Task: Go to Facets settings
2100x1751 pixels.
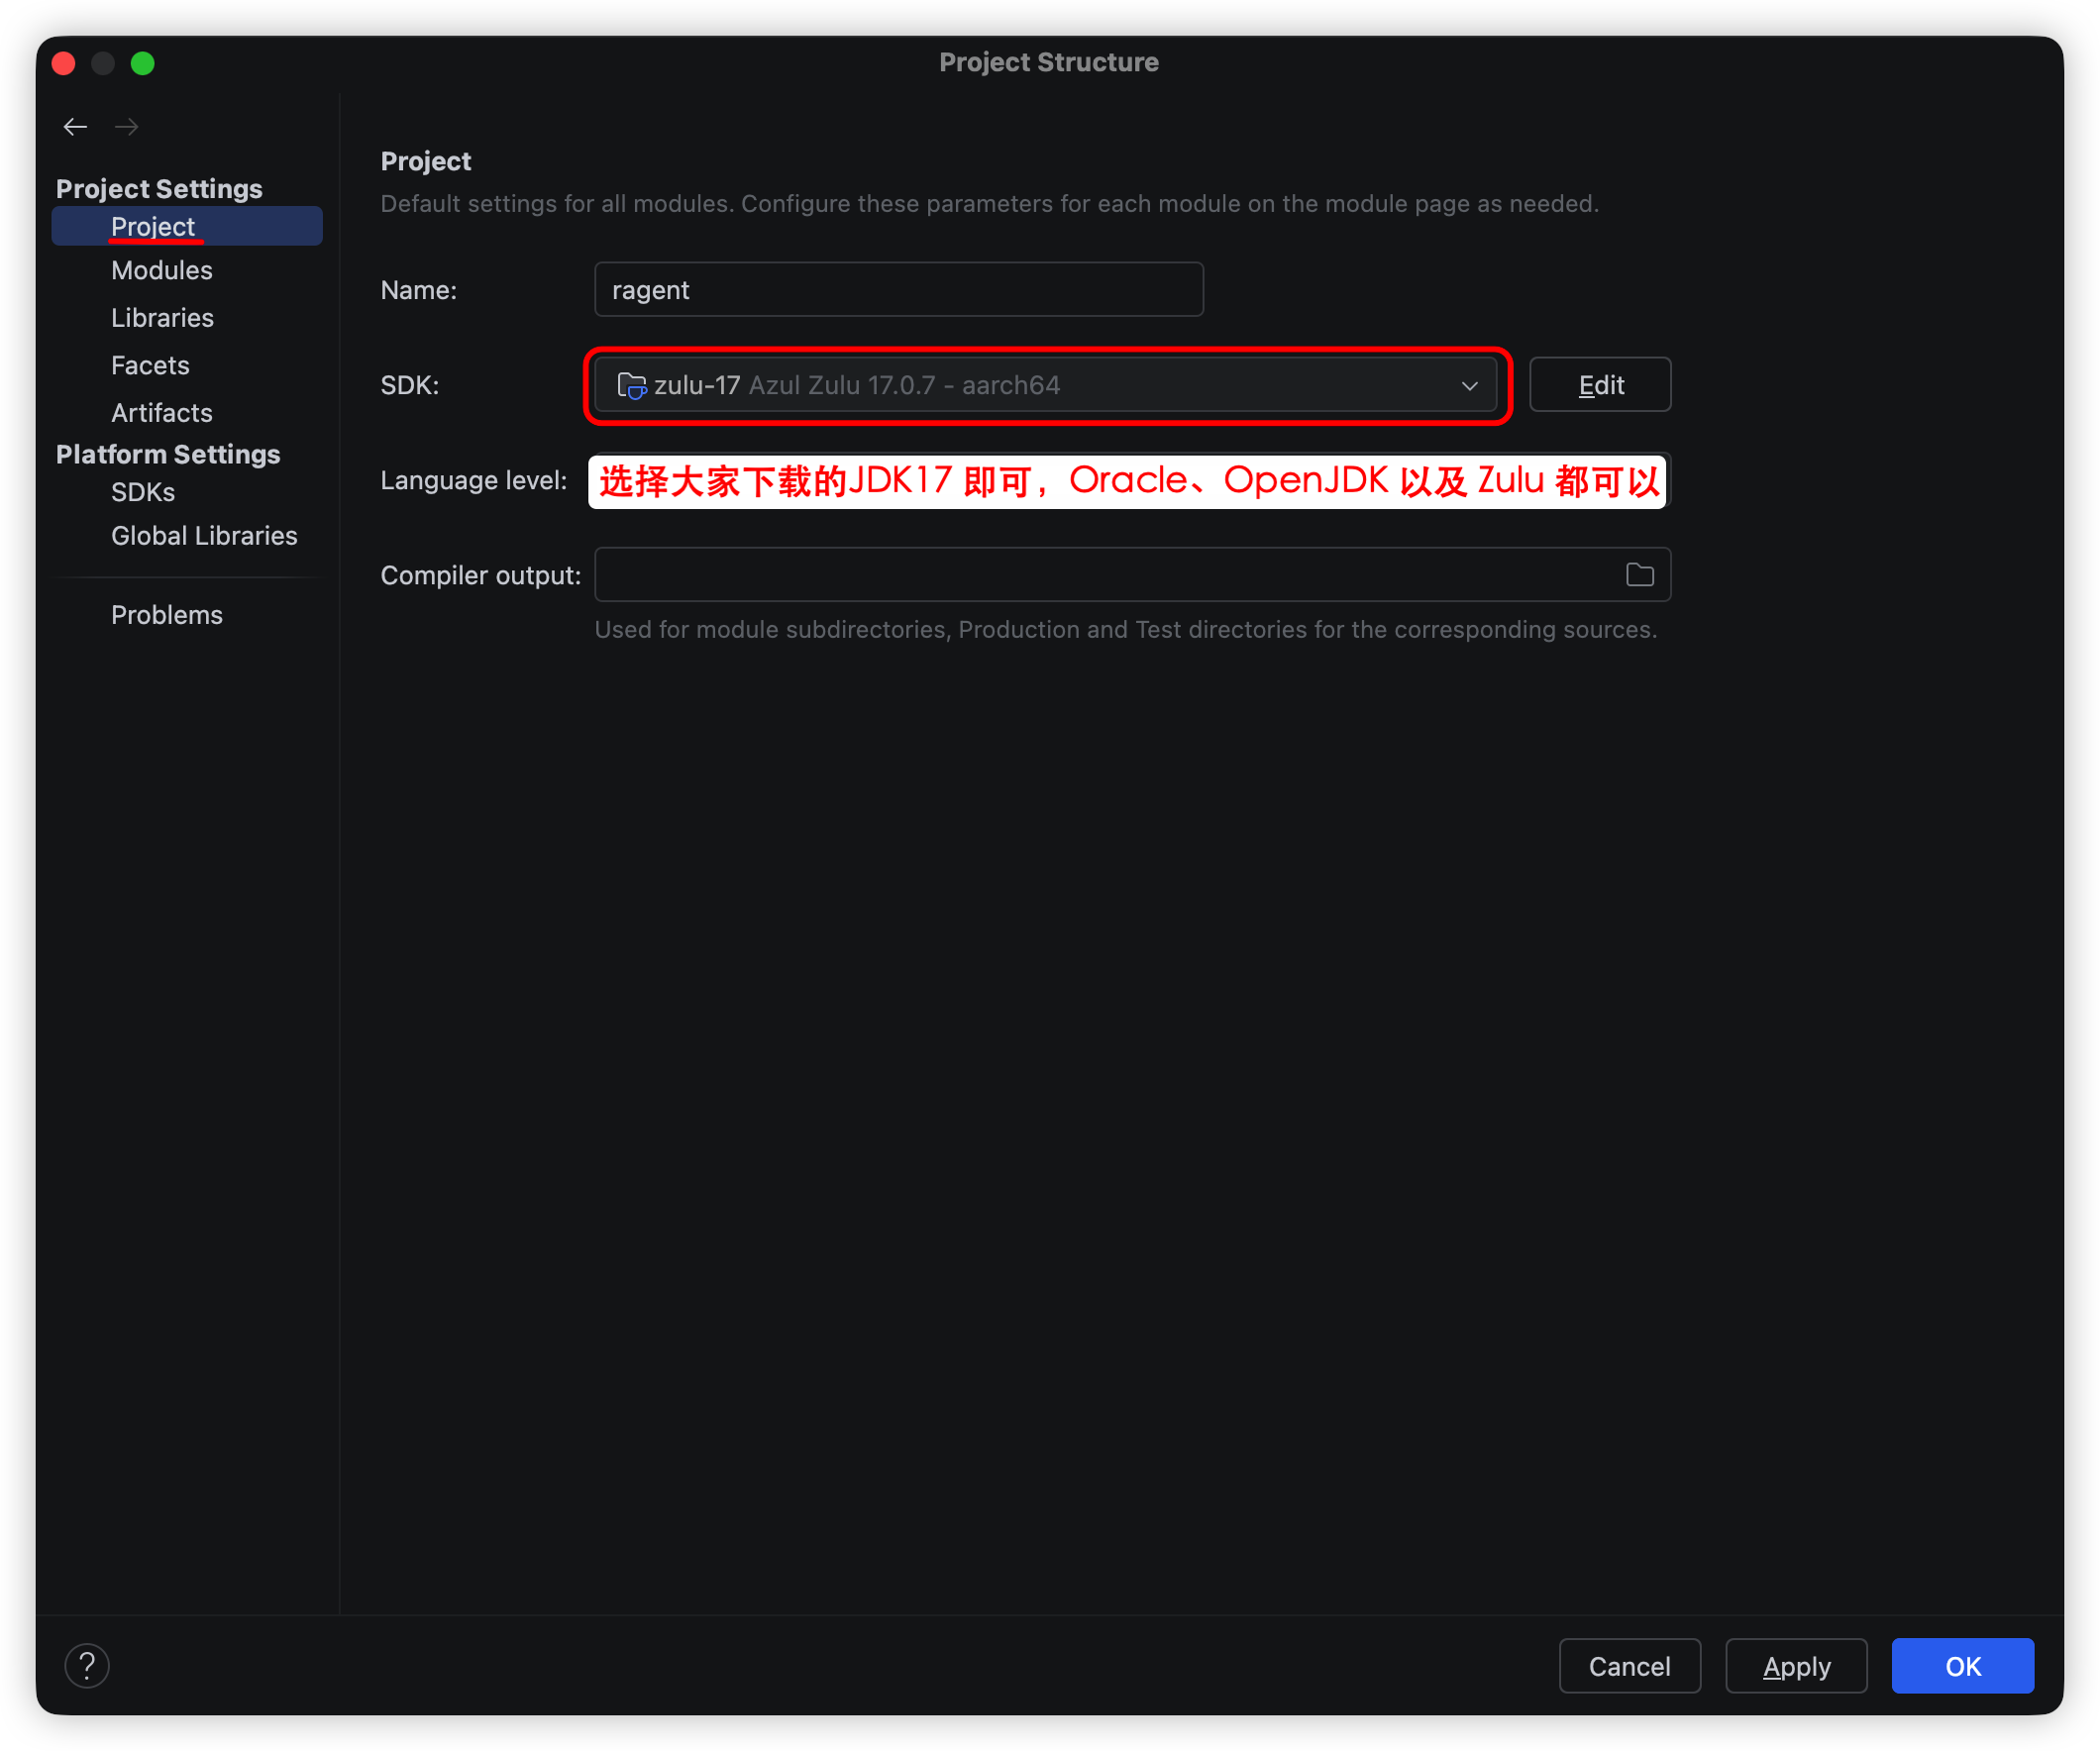Action: 150,365
